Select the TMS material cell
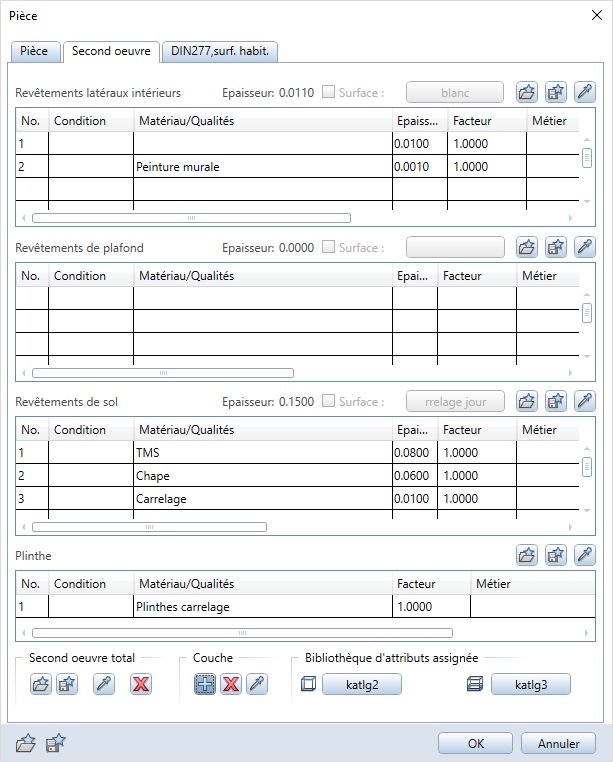The width and height of the screenshot is (613, 762). [x=263, y=452]
